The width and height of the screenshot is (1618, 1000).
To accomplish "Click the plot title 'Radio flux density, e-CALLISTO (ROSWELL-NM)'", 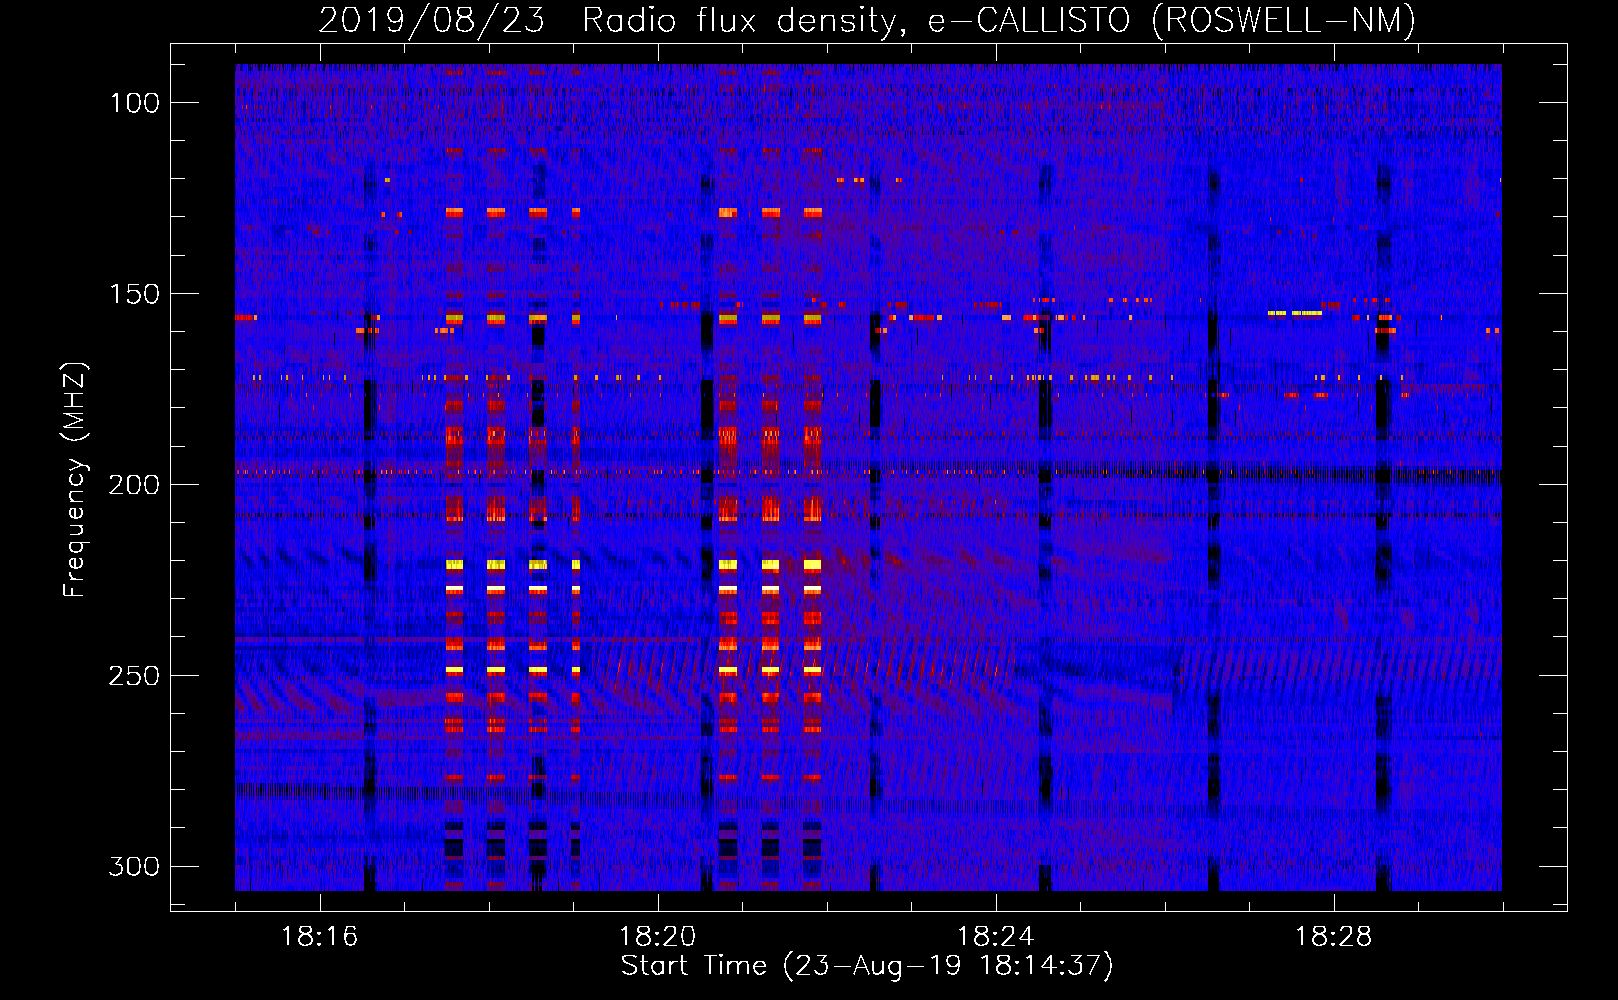I will (x=999, y=20).
